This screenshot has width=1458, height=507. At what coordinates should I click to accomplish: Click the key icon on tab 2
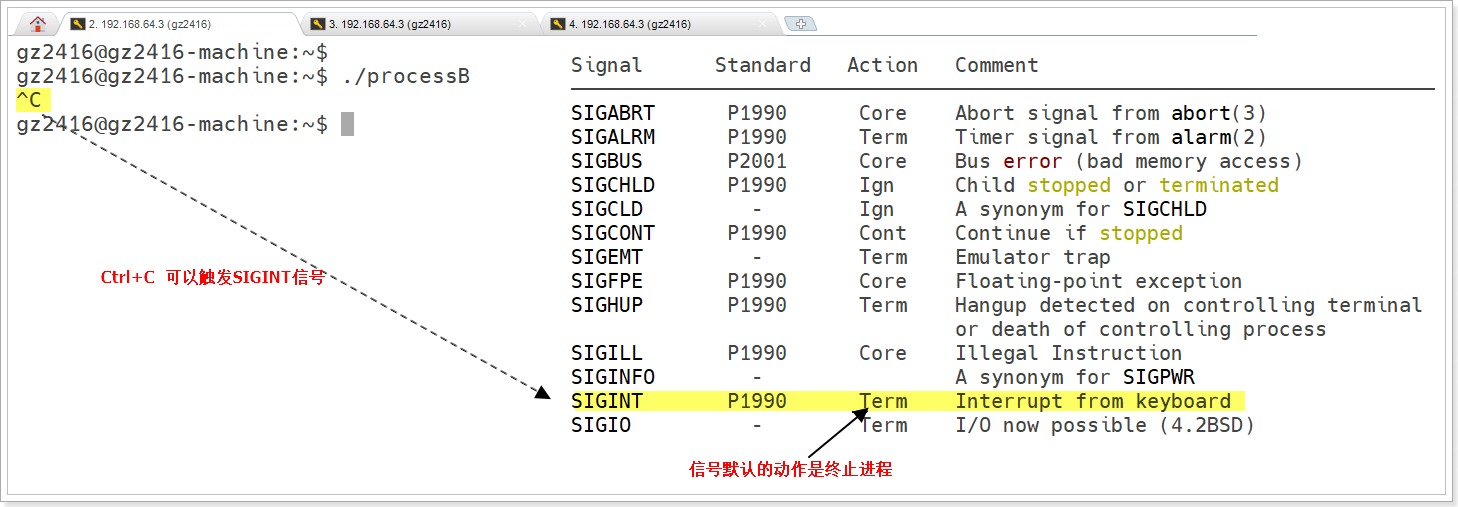77,24
